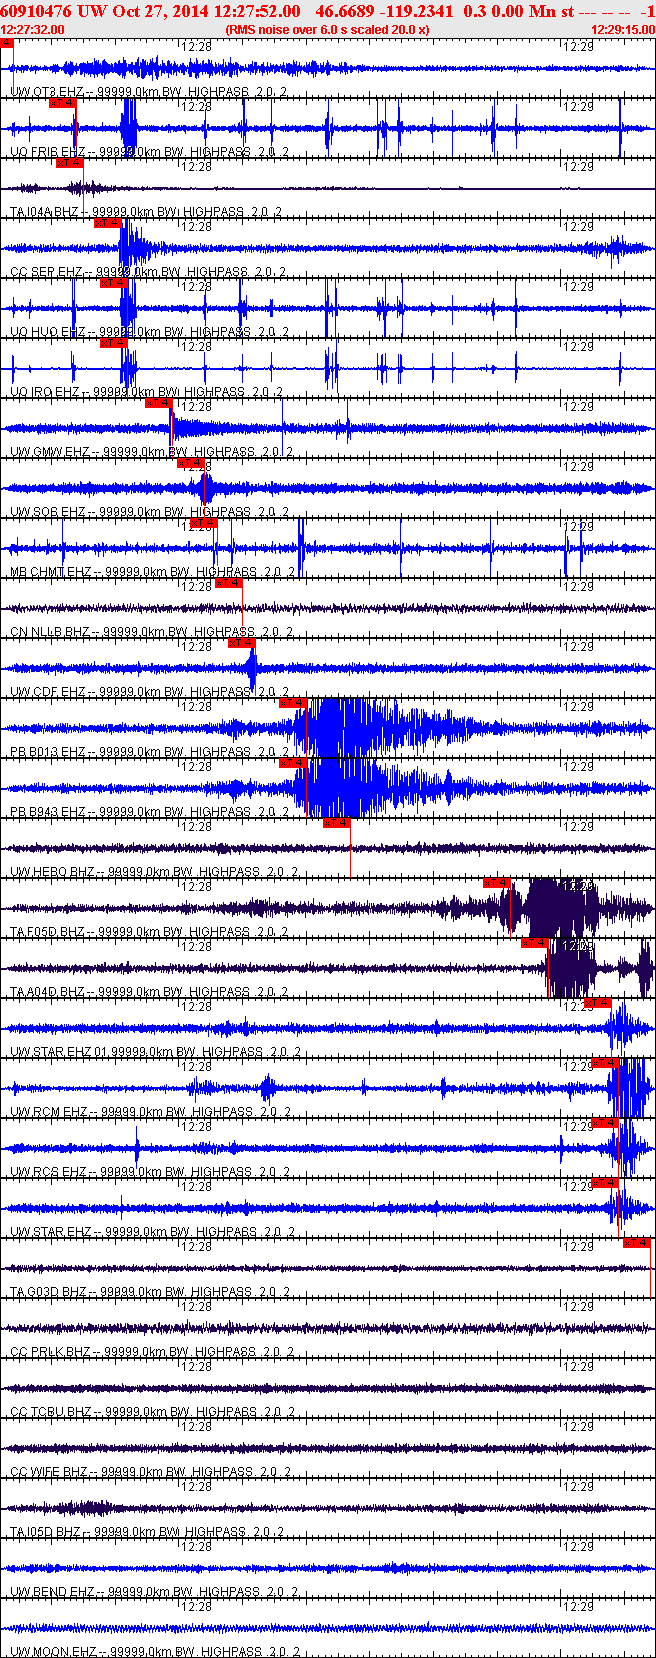Select the red pick marker on TA G03D trace
The image size is (656, 1658).
(636, 1243)
